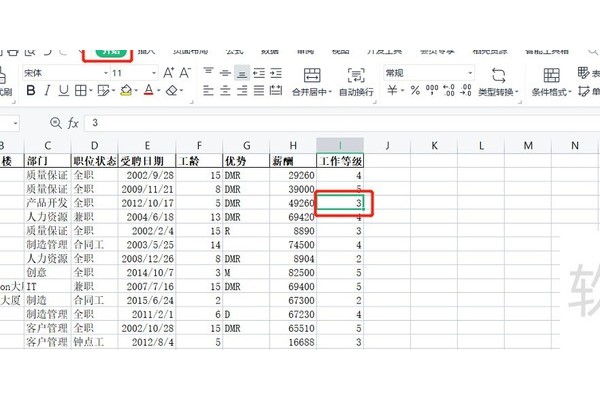Select the cell with date 2002/9/28
Screen dimensions: 600x400
[x=147, y=175]
